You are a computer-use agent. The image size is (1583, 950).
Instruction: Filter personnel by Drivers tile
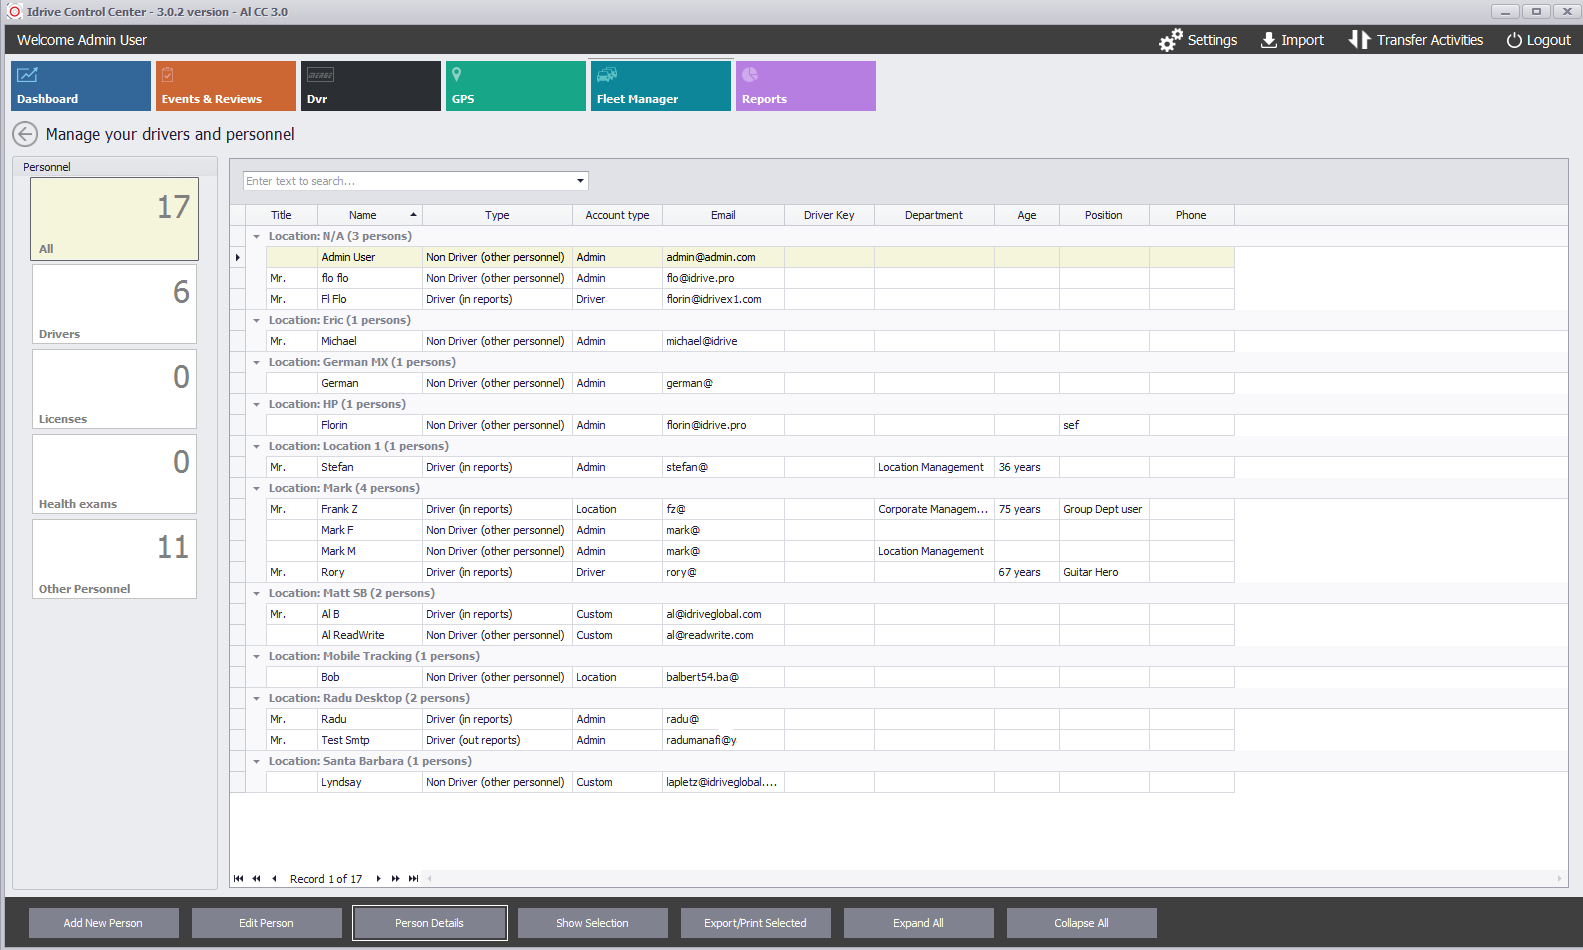pos(114,304)
